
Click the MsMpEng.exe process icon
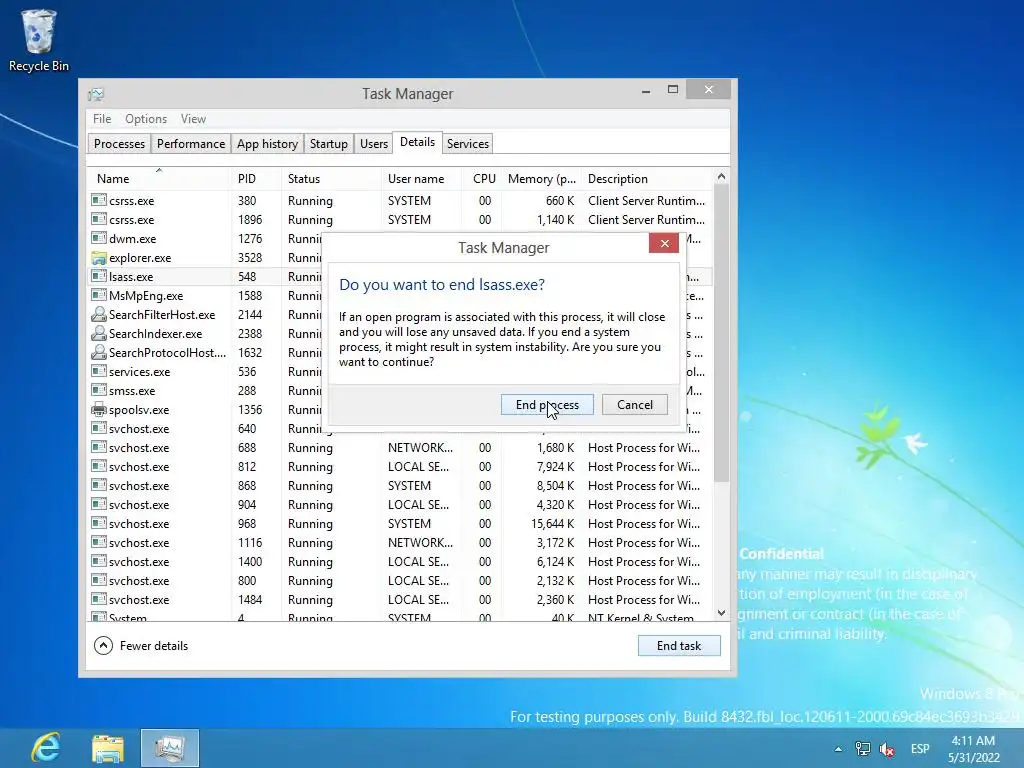click(x=99, y=295)
